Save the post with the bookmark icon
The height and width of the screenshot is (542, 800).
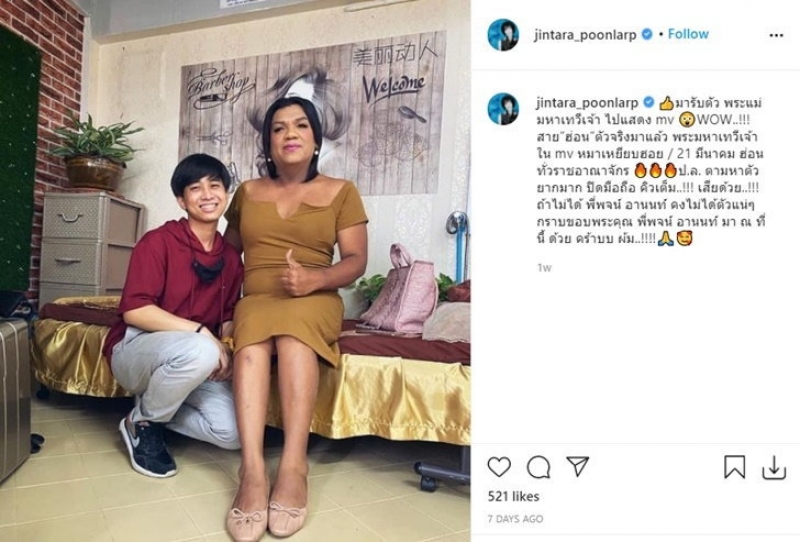pos(734,466)
